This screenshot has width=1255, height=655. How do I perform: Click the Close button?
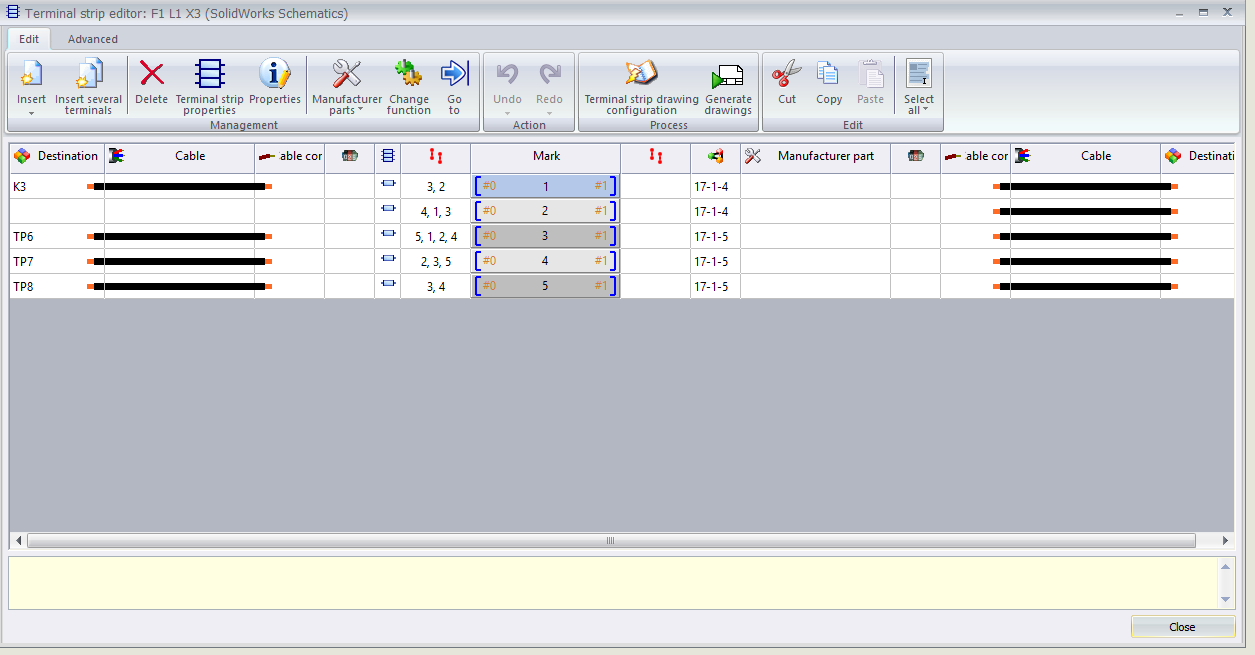click(1182, 627)
